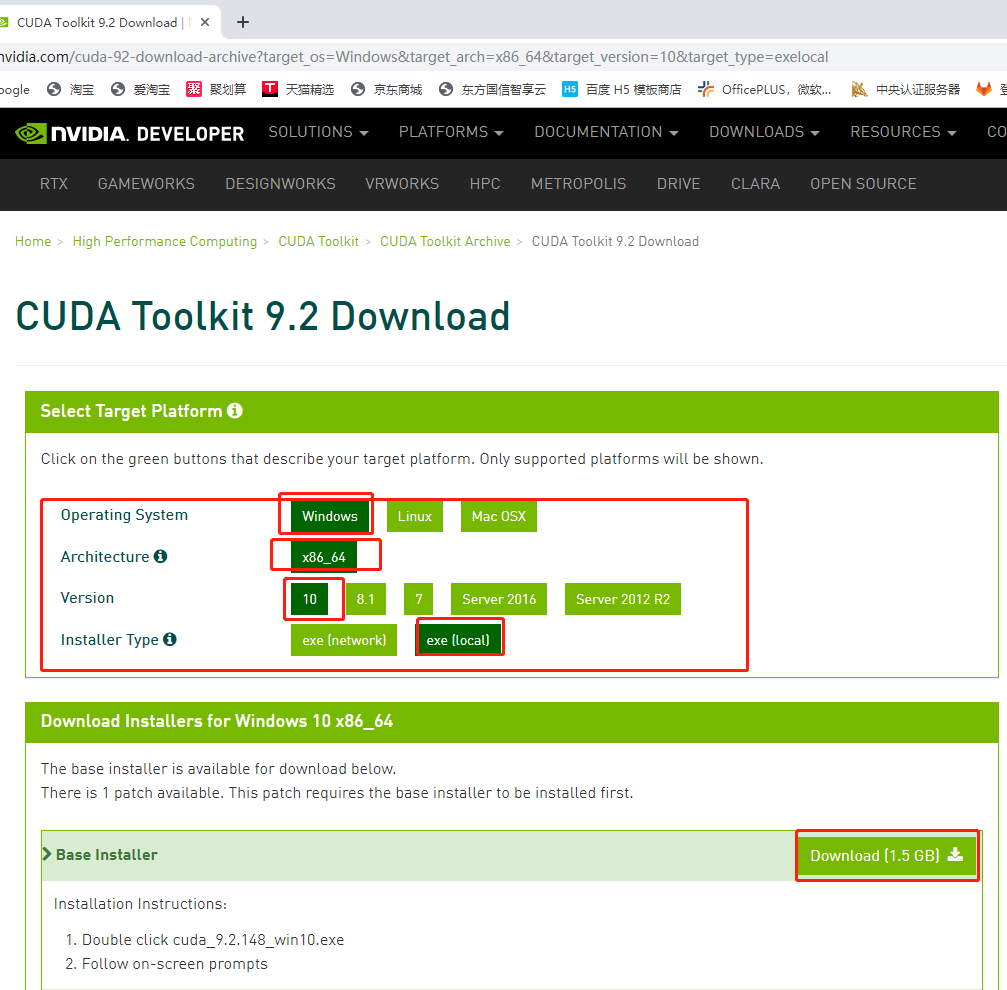Image resolution: width=1007 pixels, height=990 pixels.
Task: Go to High Performance Computing breadcrumb
Action: [x=164, y=241]
